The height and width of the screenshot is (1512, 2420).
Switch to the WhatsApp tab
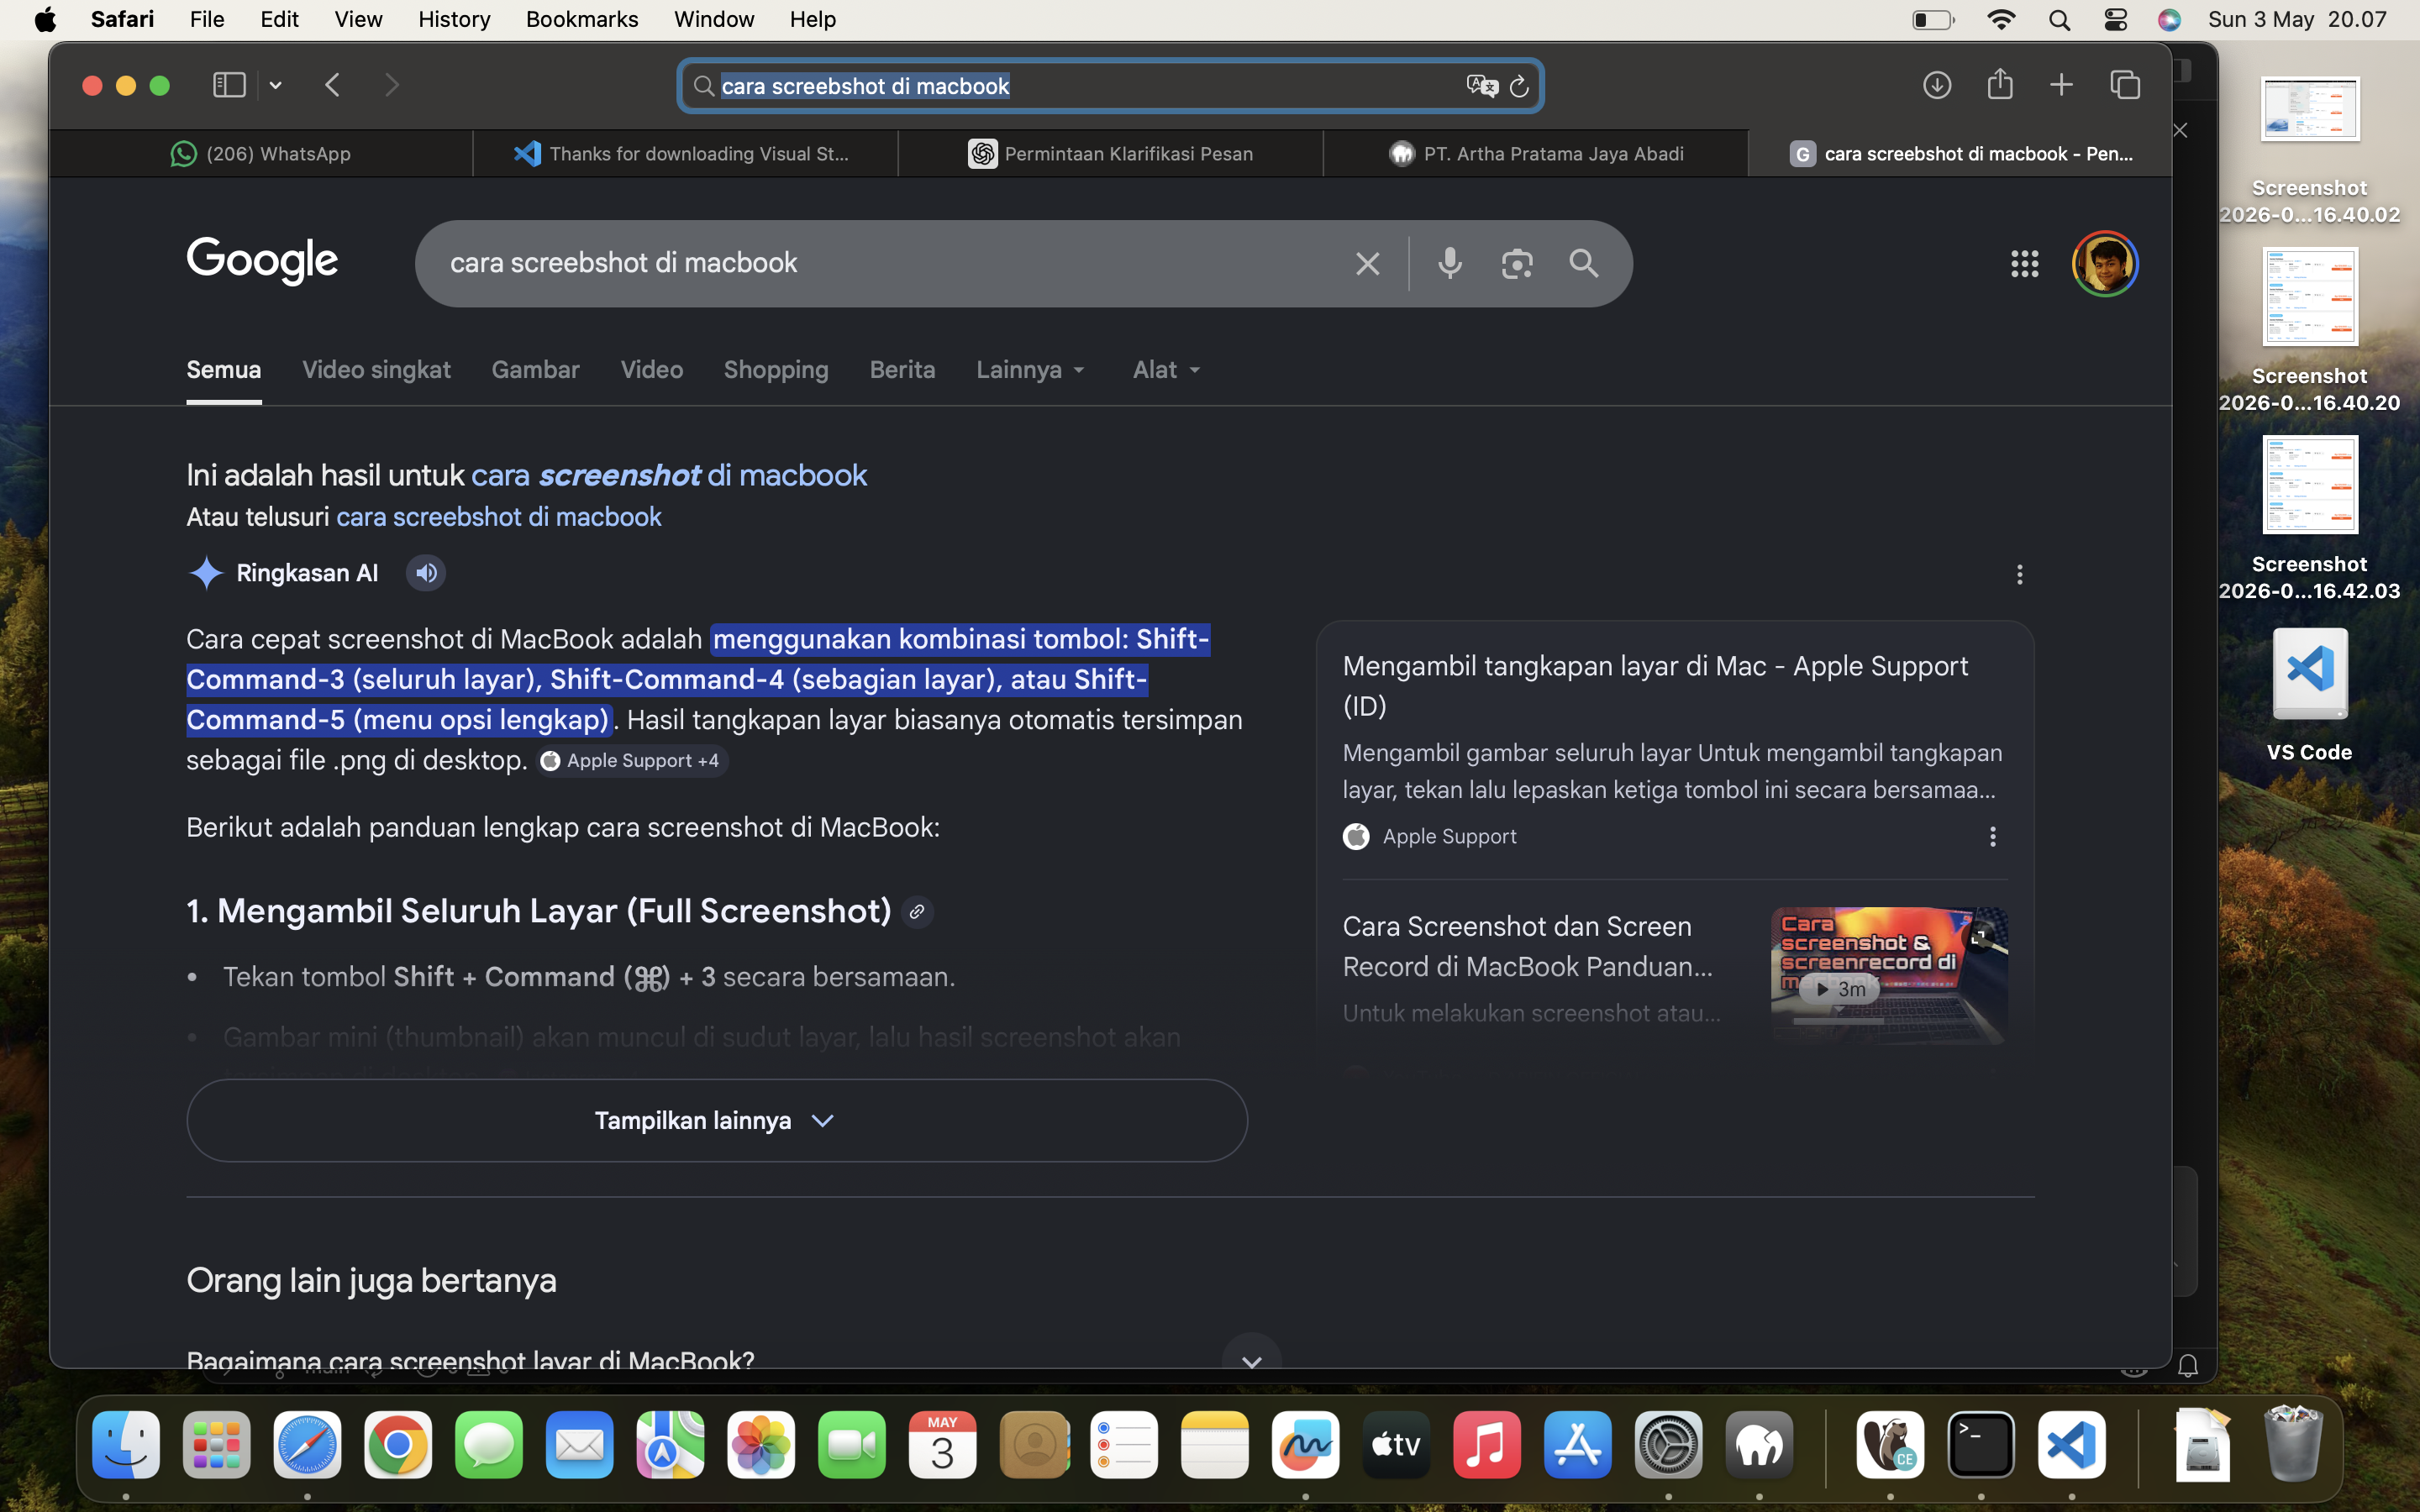[x=261, y=153]
